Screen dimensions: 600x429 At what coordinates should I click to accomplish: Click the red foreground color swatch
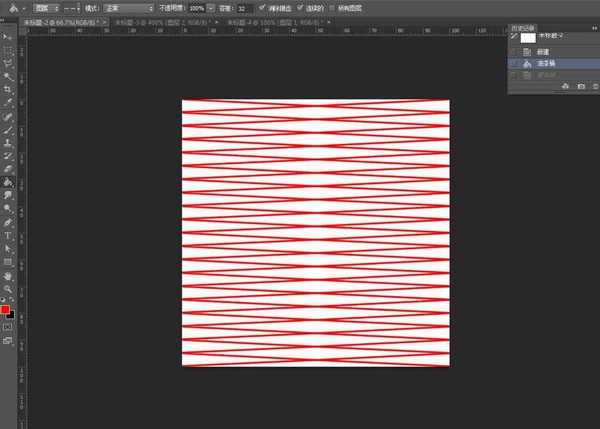coord(6,311)
